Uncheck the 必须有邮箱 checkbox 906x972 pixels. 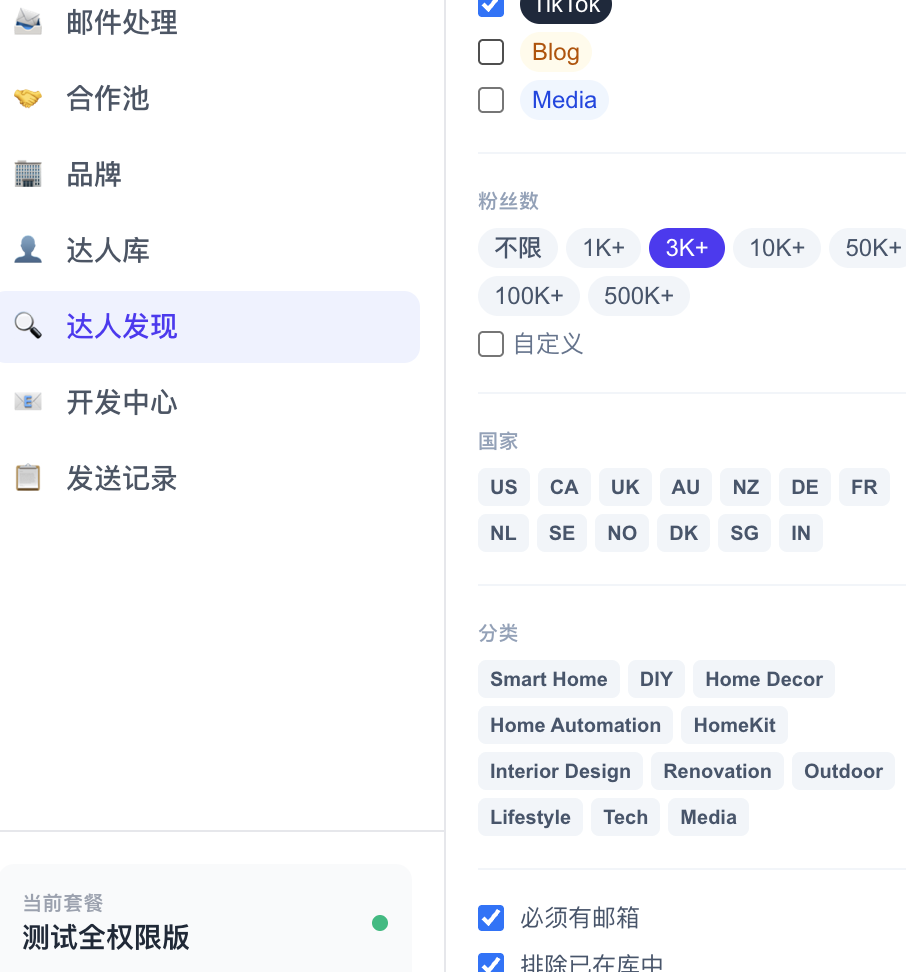coord(491,918)
